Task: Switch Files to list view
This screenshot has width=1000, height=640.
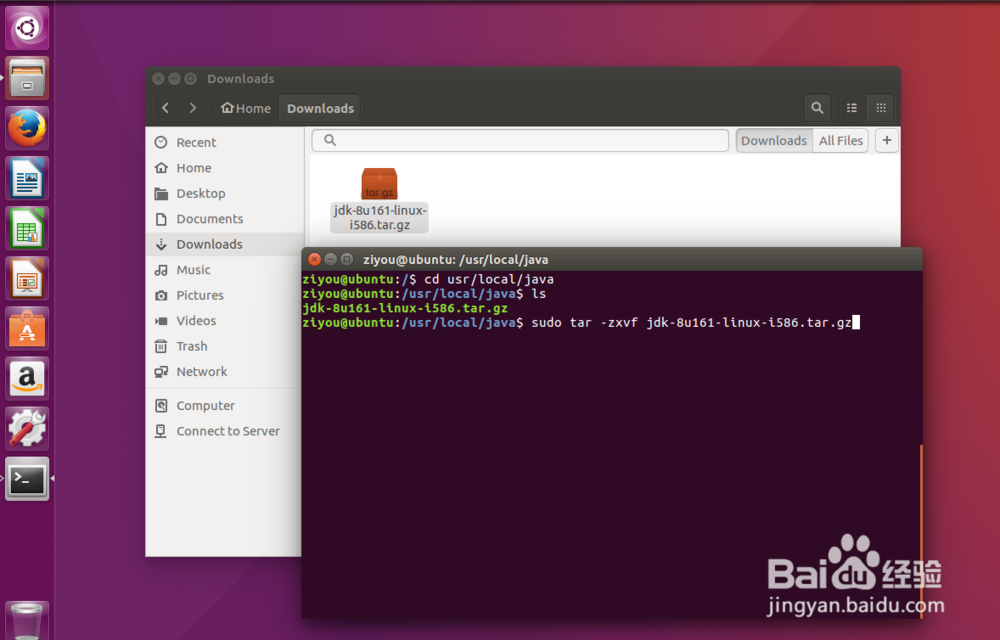Action: pos(852,108)
